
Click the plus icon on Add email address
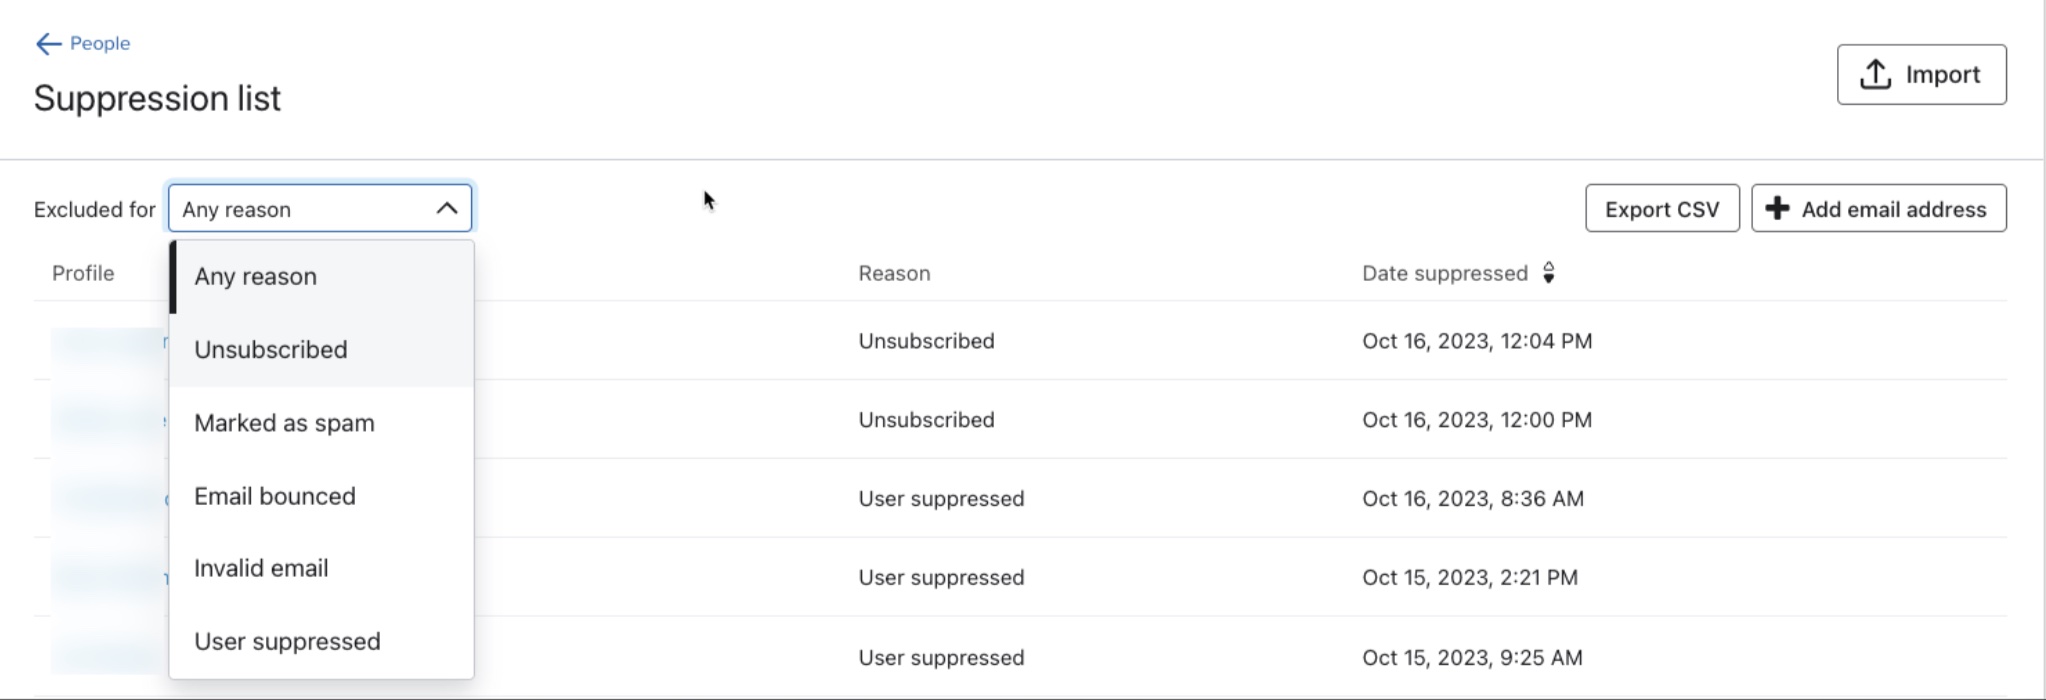coord(1778,208)
